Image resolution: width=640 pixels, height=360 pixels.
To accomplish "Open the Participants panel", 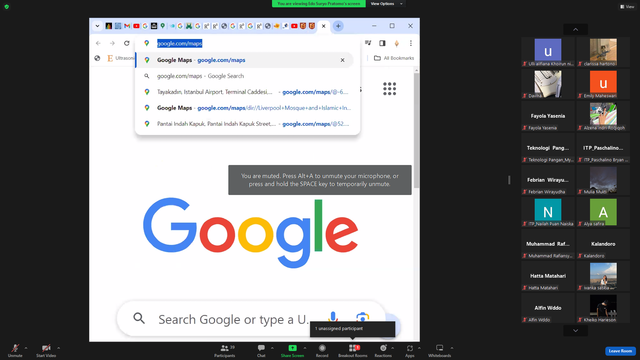I will coord(224,350).
